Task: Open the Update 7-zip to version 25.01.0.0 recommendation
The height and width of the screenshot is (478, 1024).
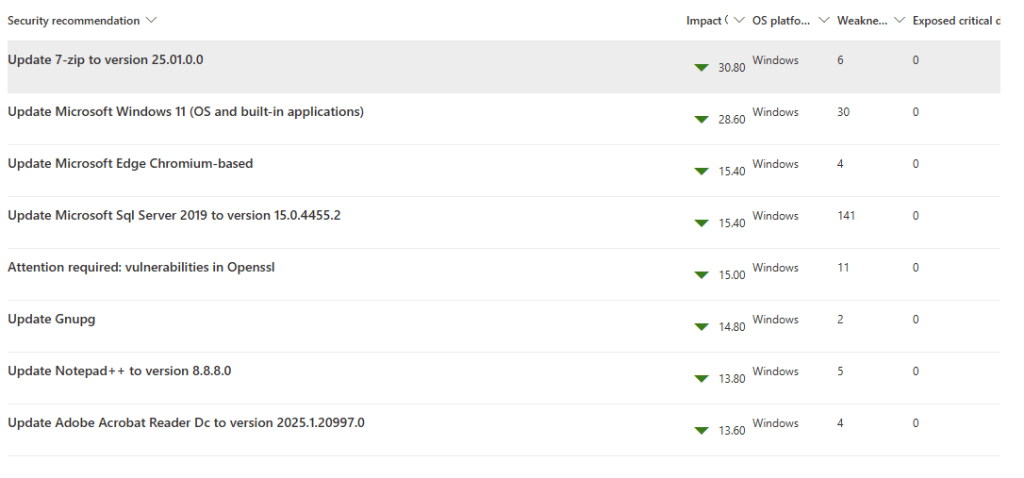Action: pyautogui.click(x=105, y=60)
